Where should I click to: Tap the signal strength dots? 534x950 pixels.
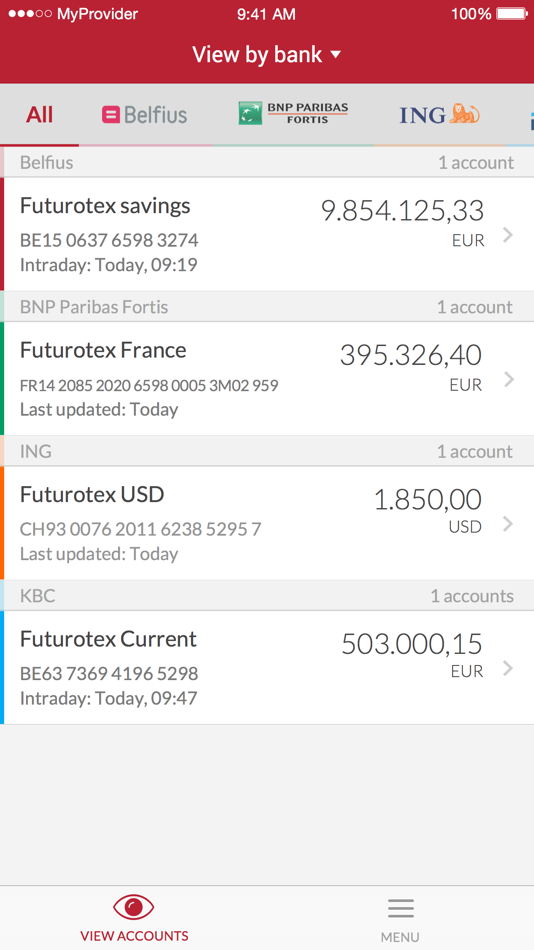point(30,13)
